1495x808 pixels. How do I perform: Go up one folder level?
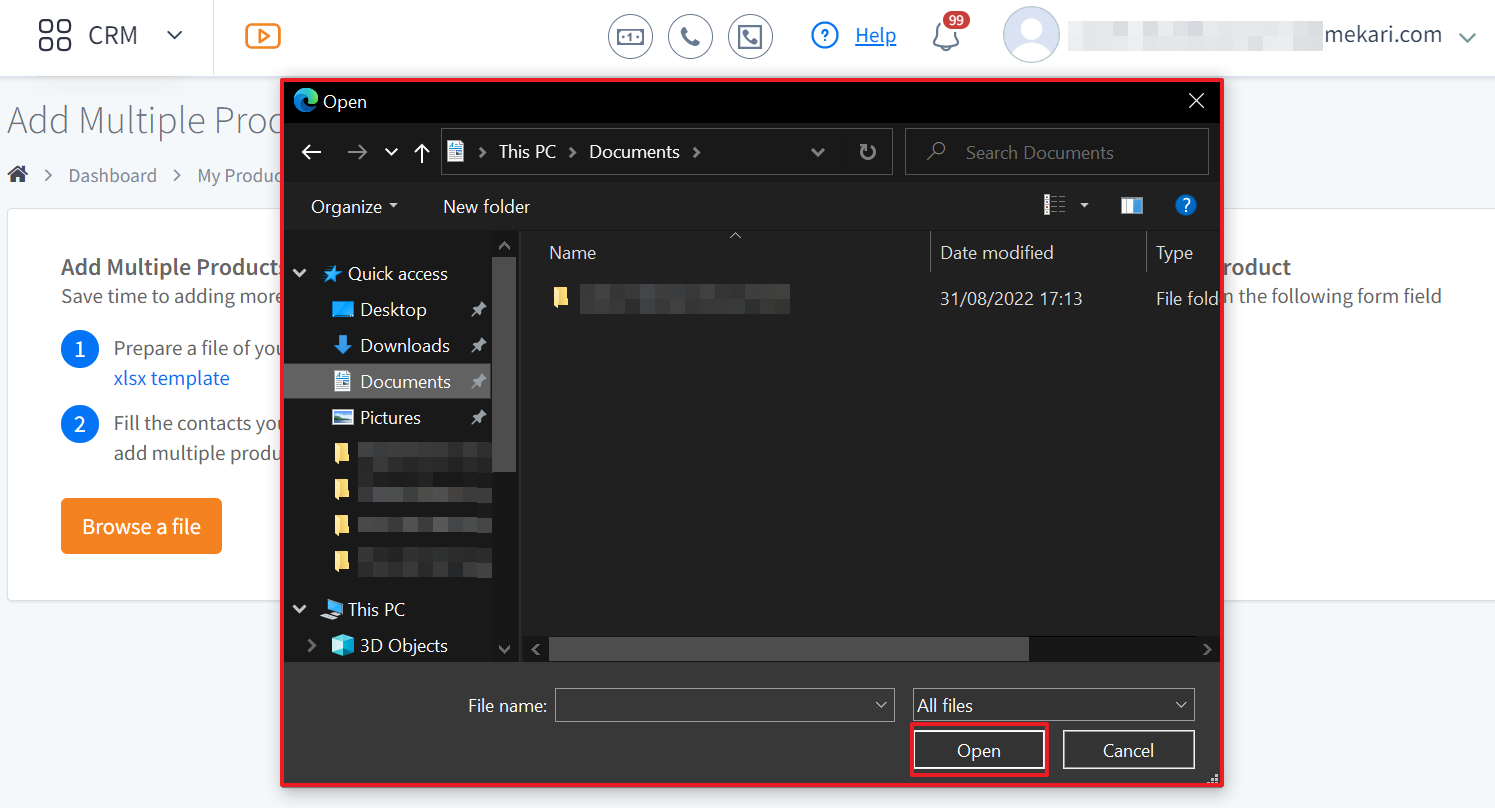point(422,152)
